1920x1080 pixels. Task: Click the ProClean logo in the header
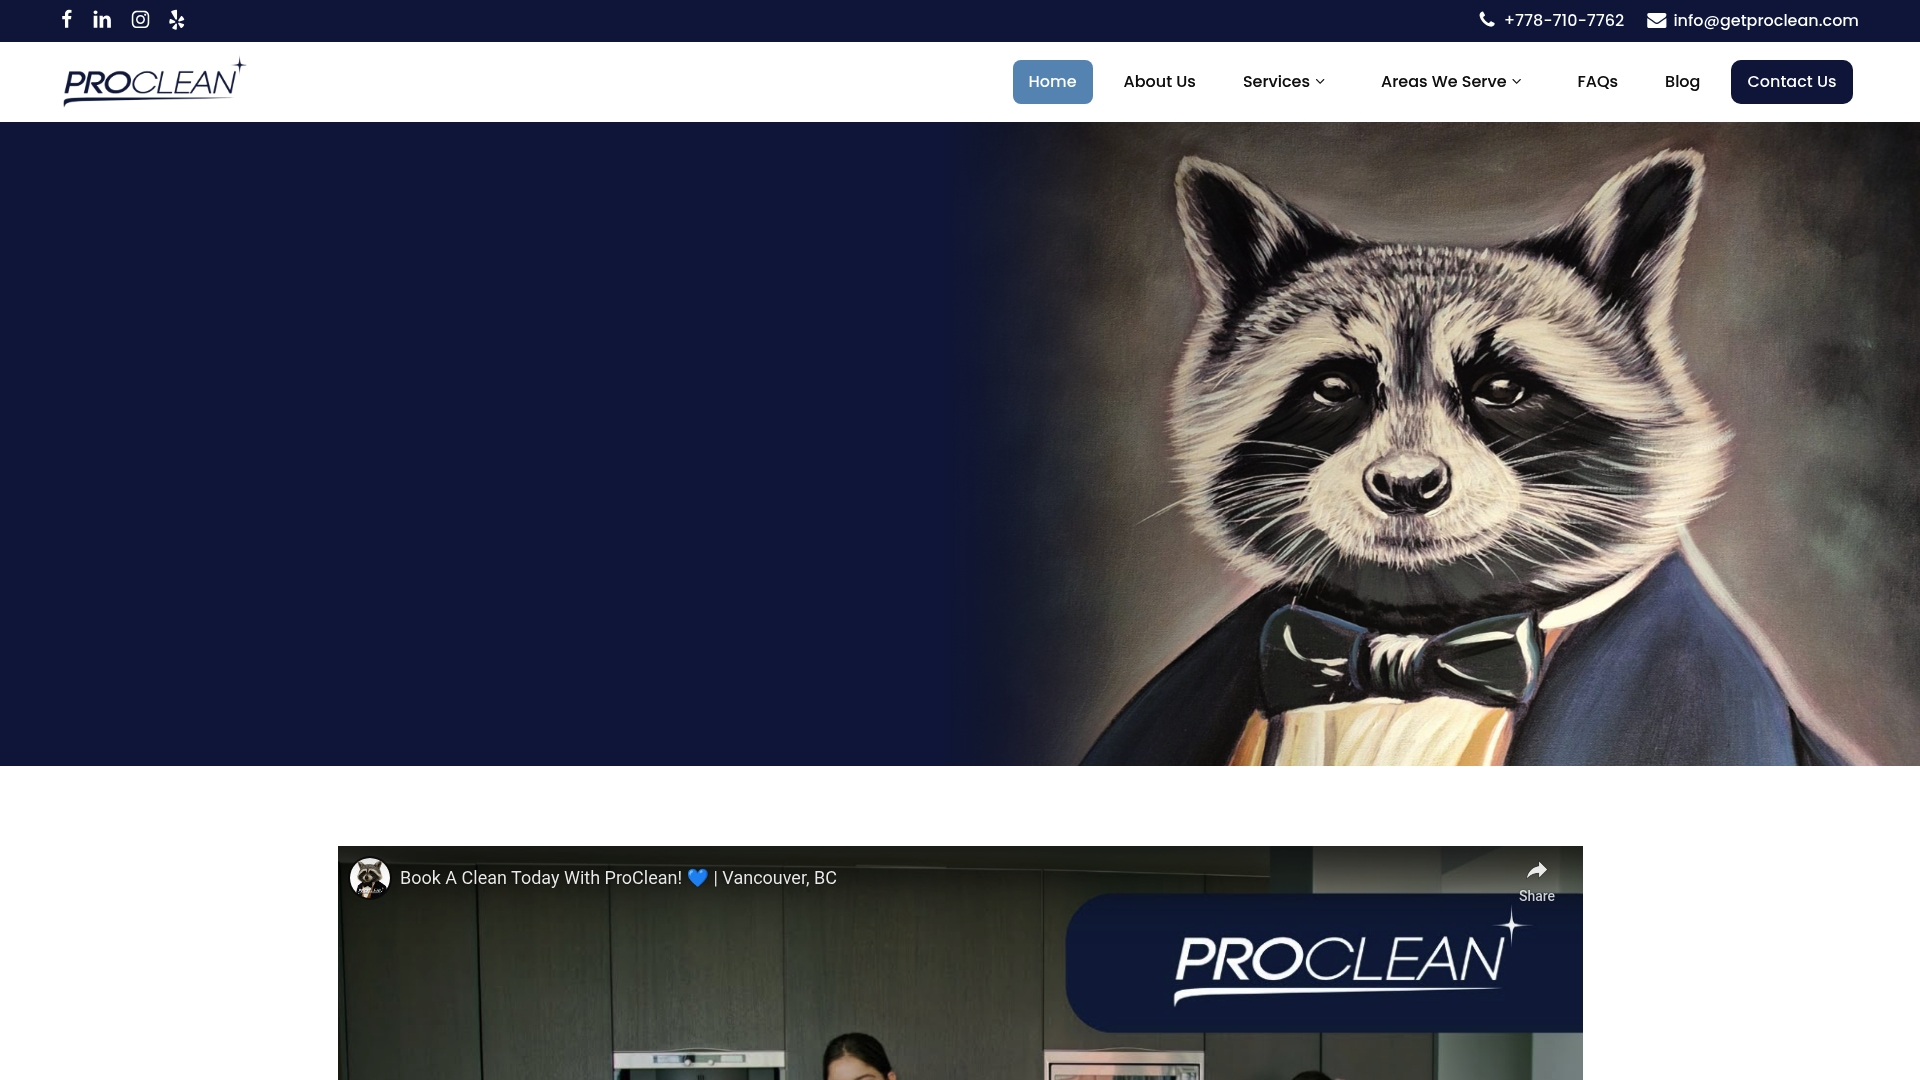point(152,81)
